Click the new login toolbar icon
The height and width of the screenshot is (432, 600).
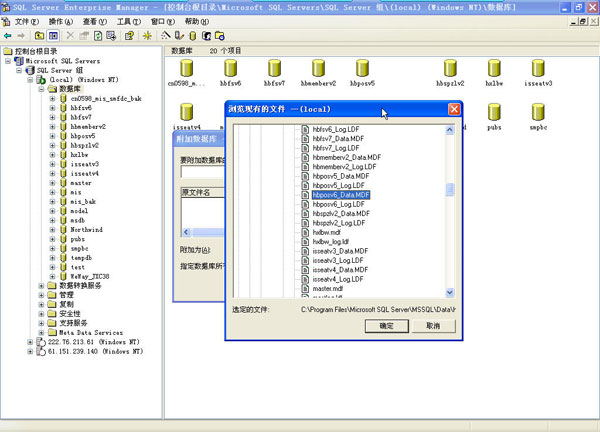coord(206,36)
